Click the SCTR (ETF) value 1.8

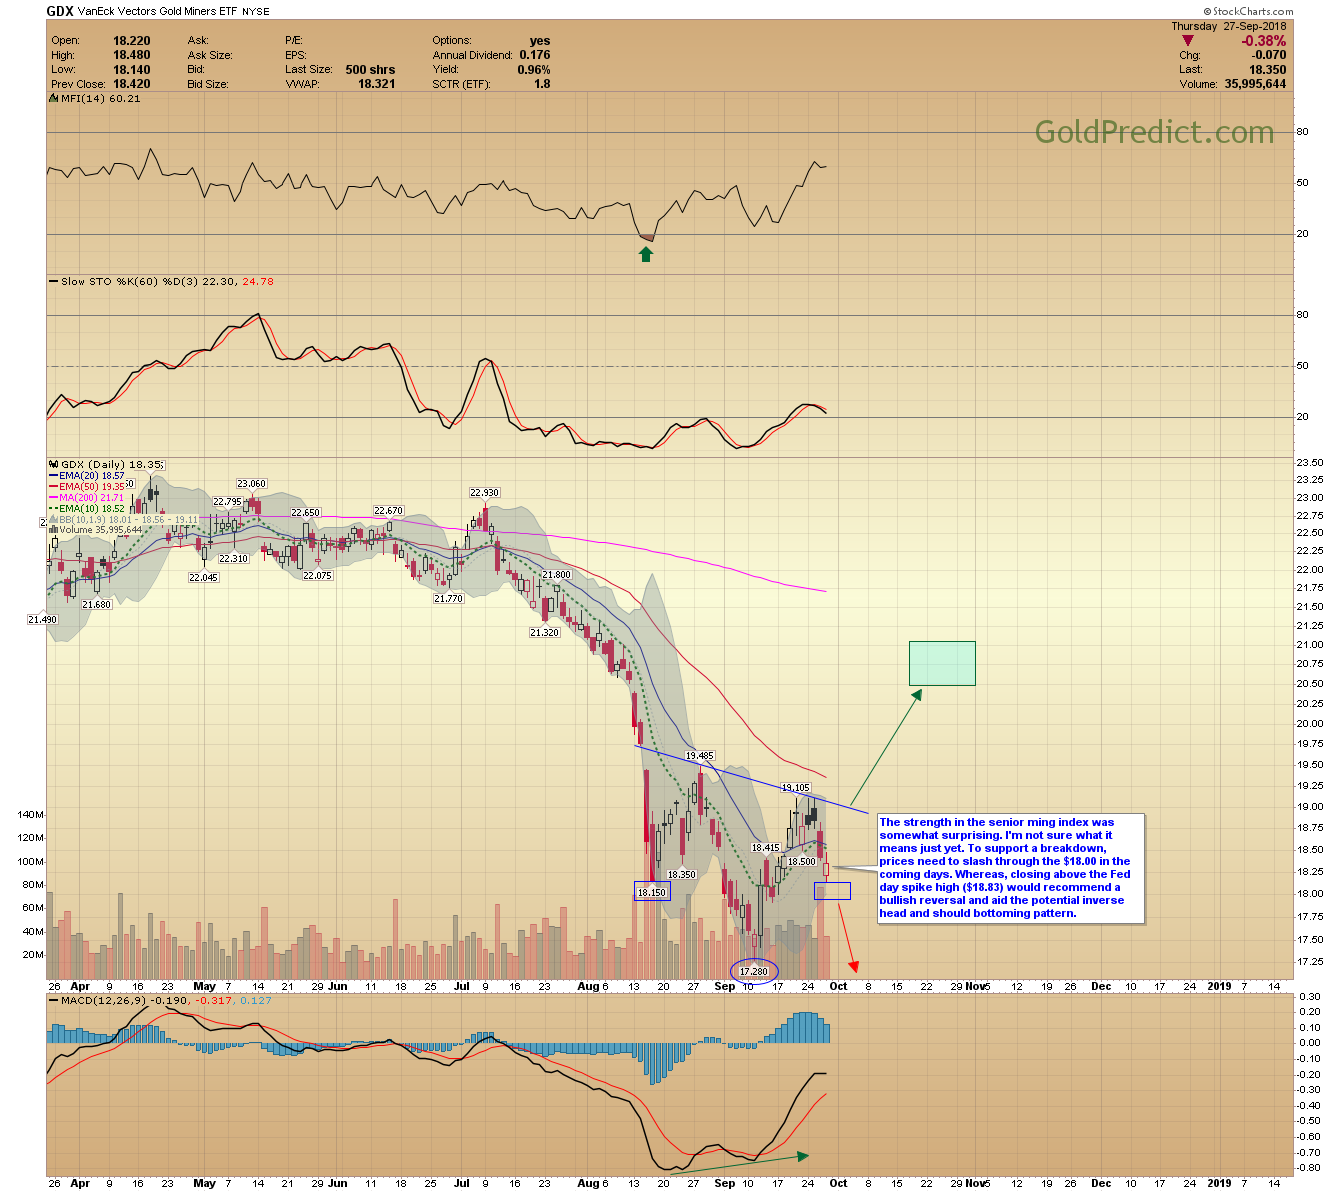tap(542, 84)
